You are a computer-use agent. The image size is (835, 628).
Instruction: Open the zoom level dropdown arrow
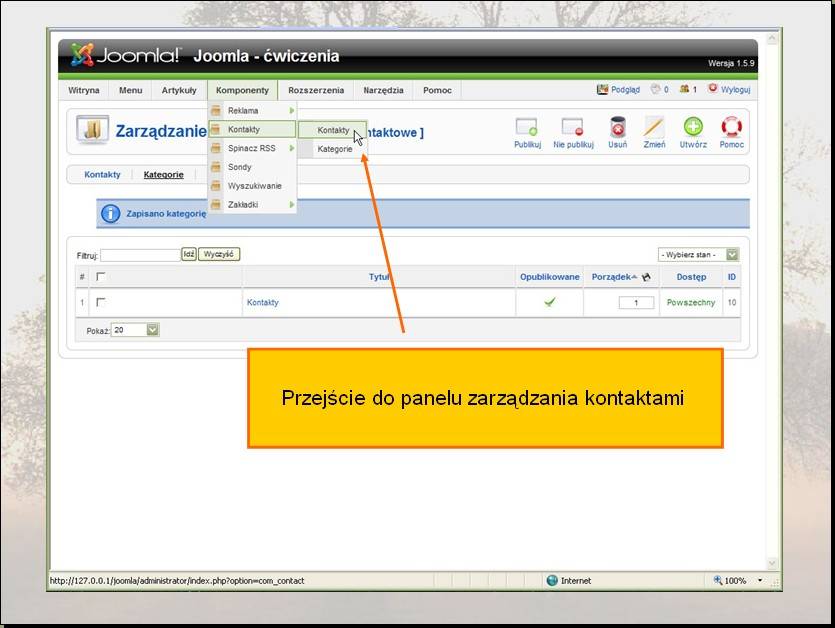(760, 580)
